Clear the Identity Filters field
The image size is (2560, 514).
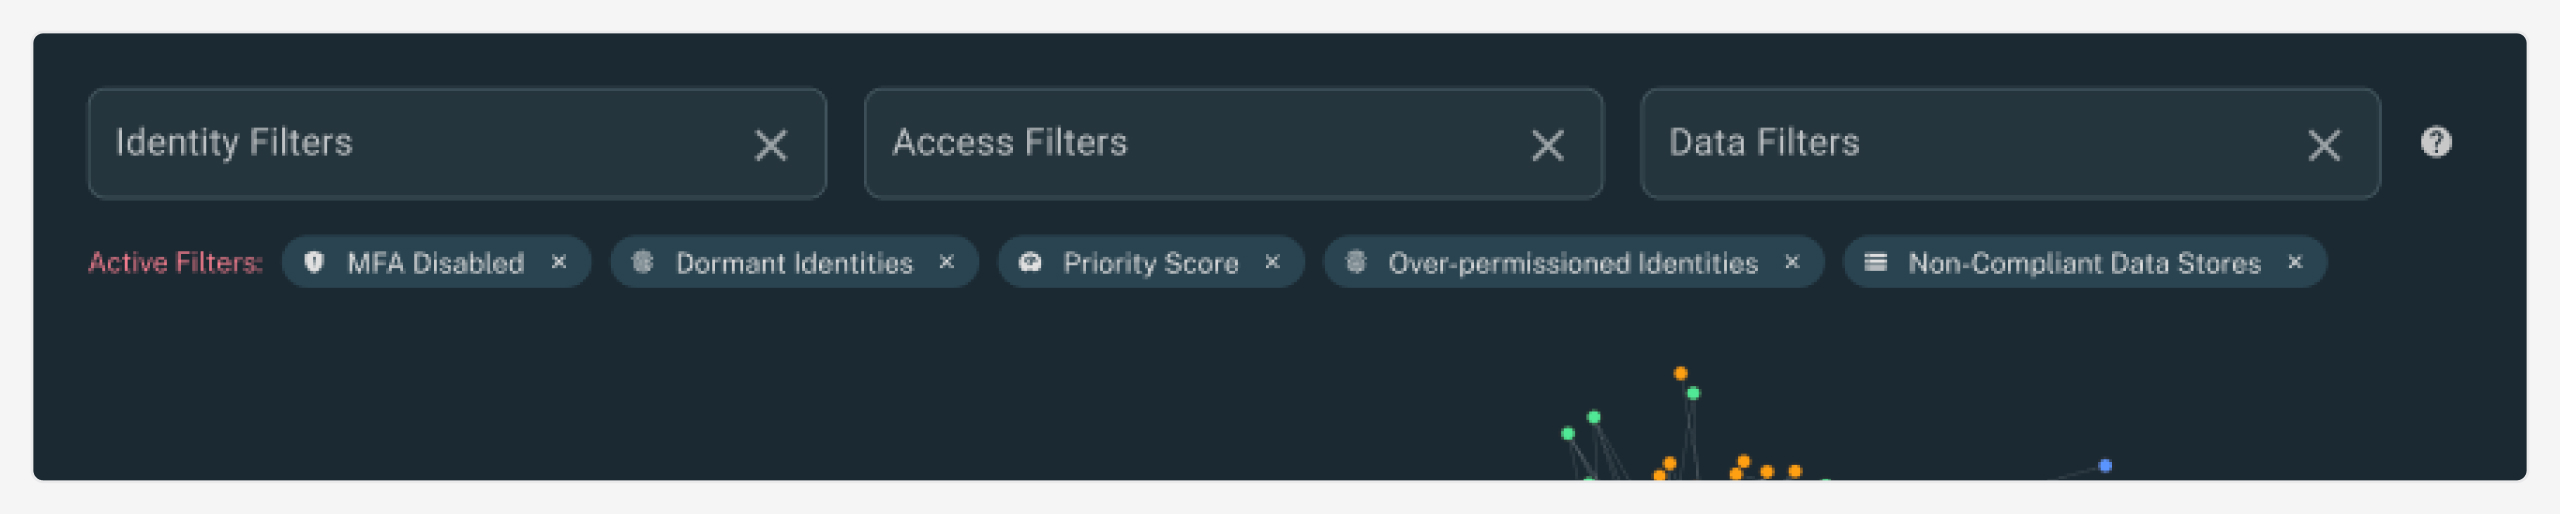pos(771,145)
